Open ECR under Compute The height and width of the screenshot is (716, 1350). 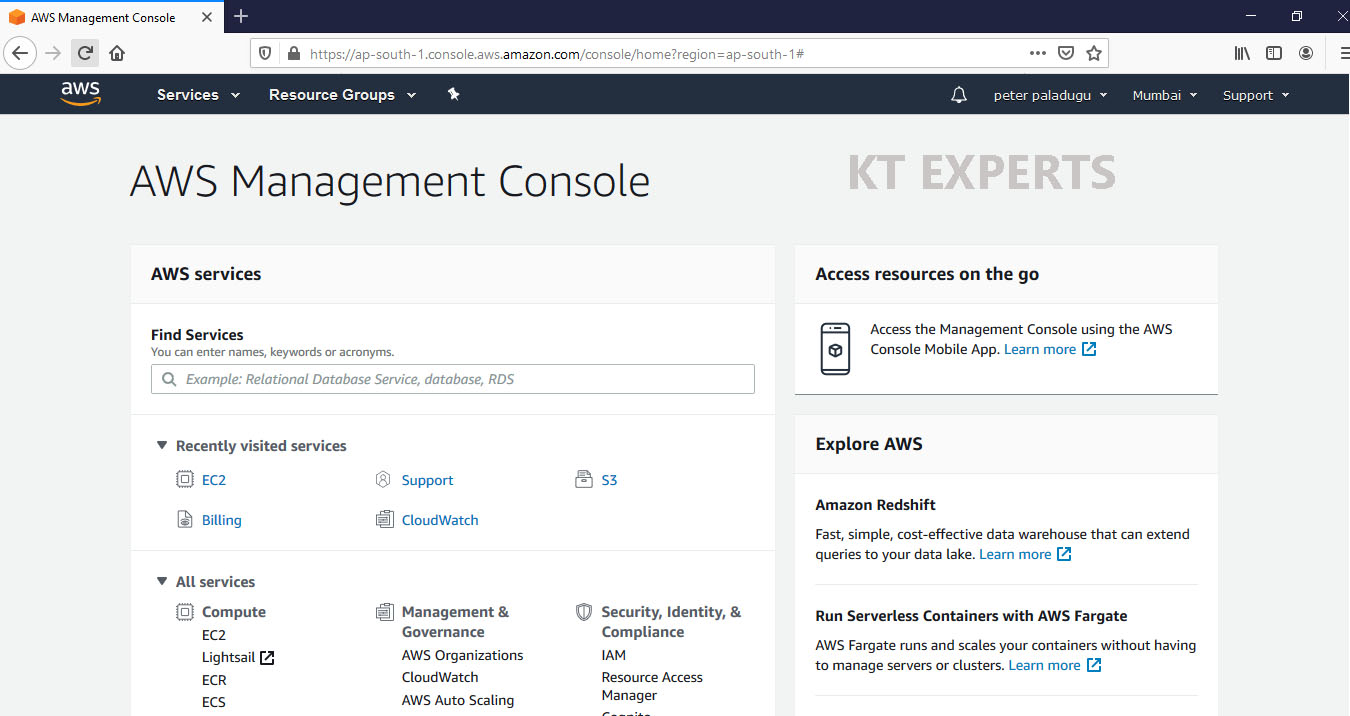point(214,680)
